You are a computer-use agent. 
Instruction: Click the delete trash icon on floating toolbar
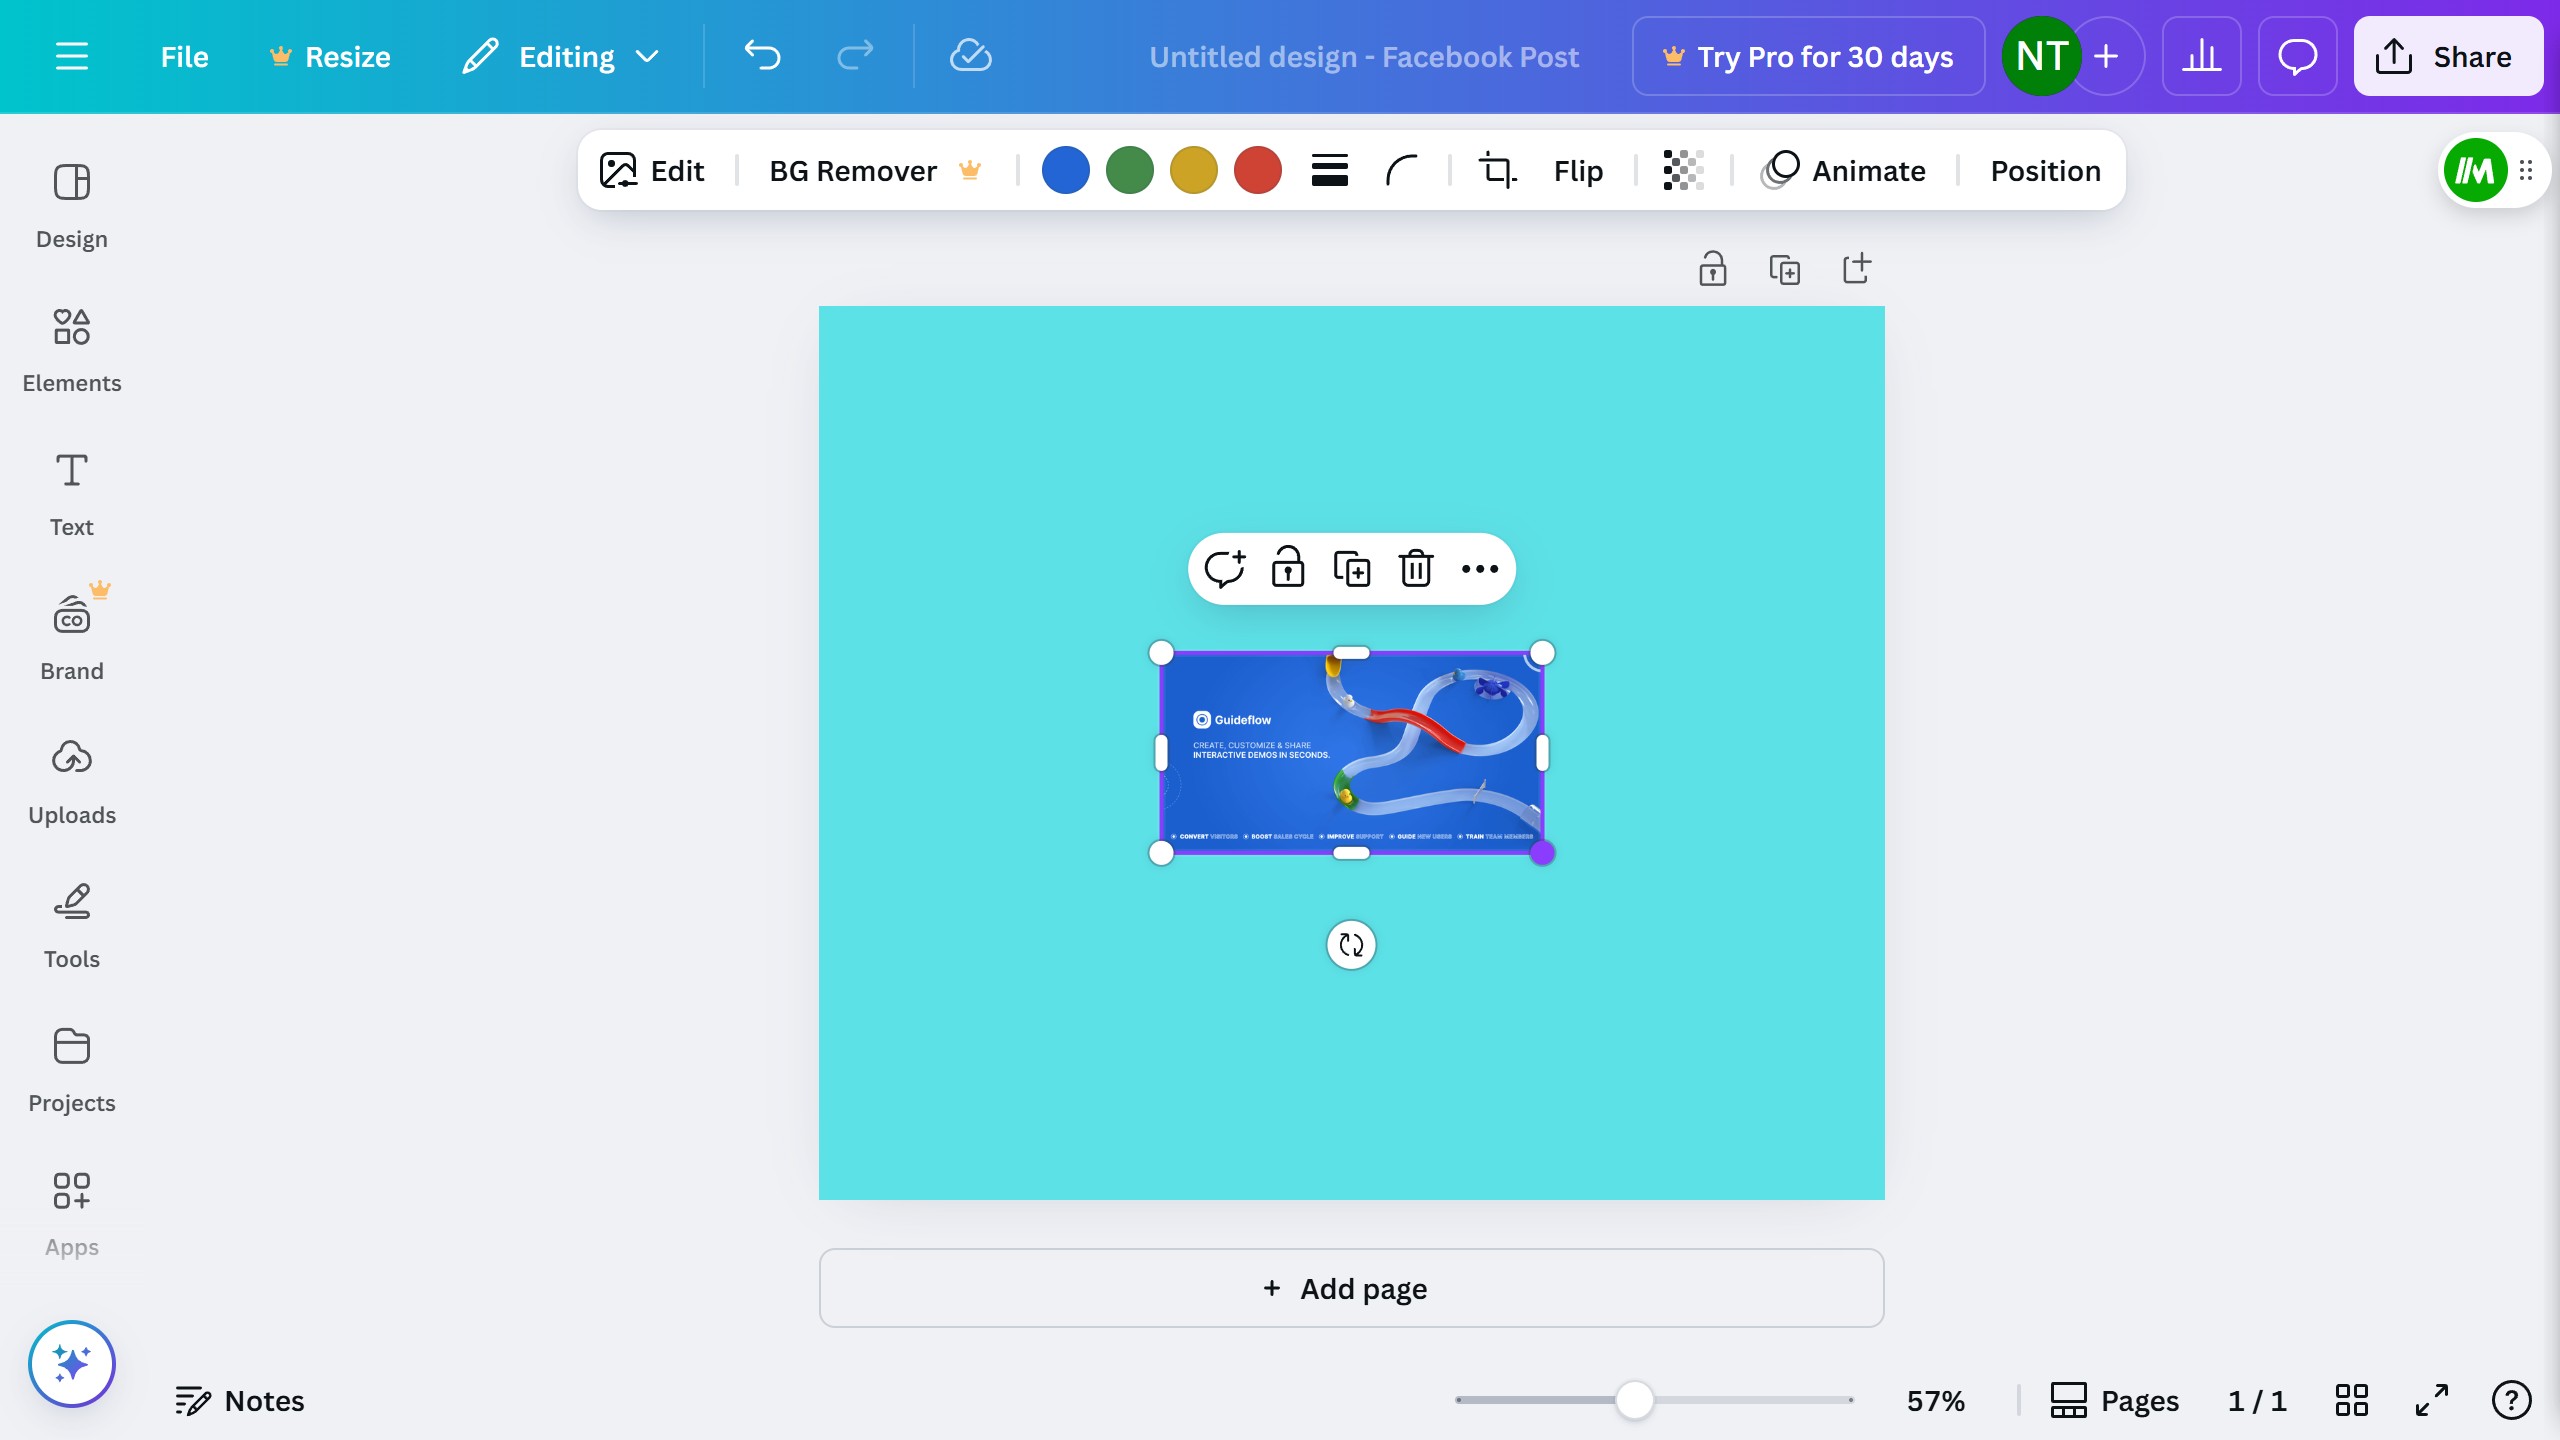click(x=1416, y=568)
